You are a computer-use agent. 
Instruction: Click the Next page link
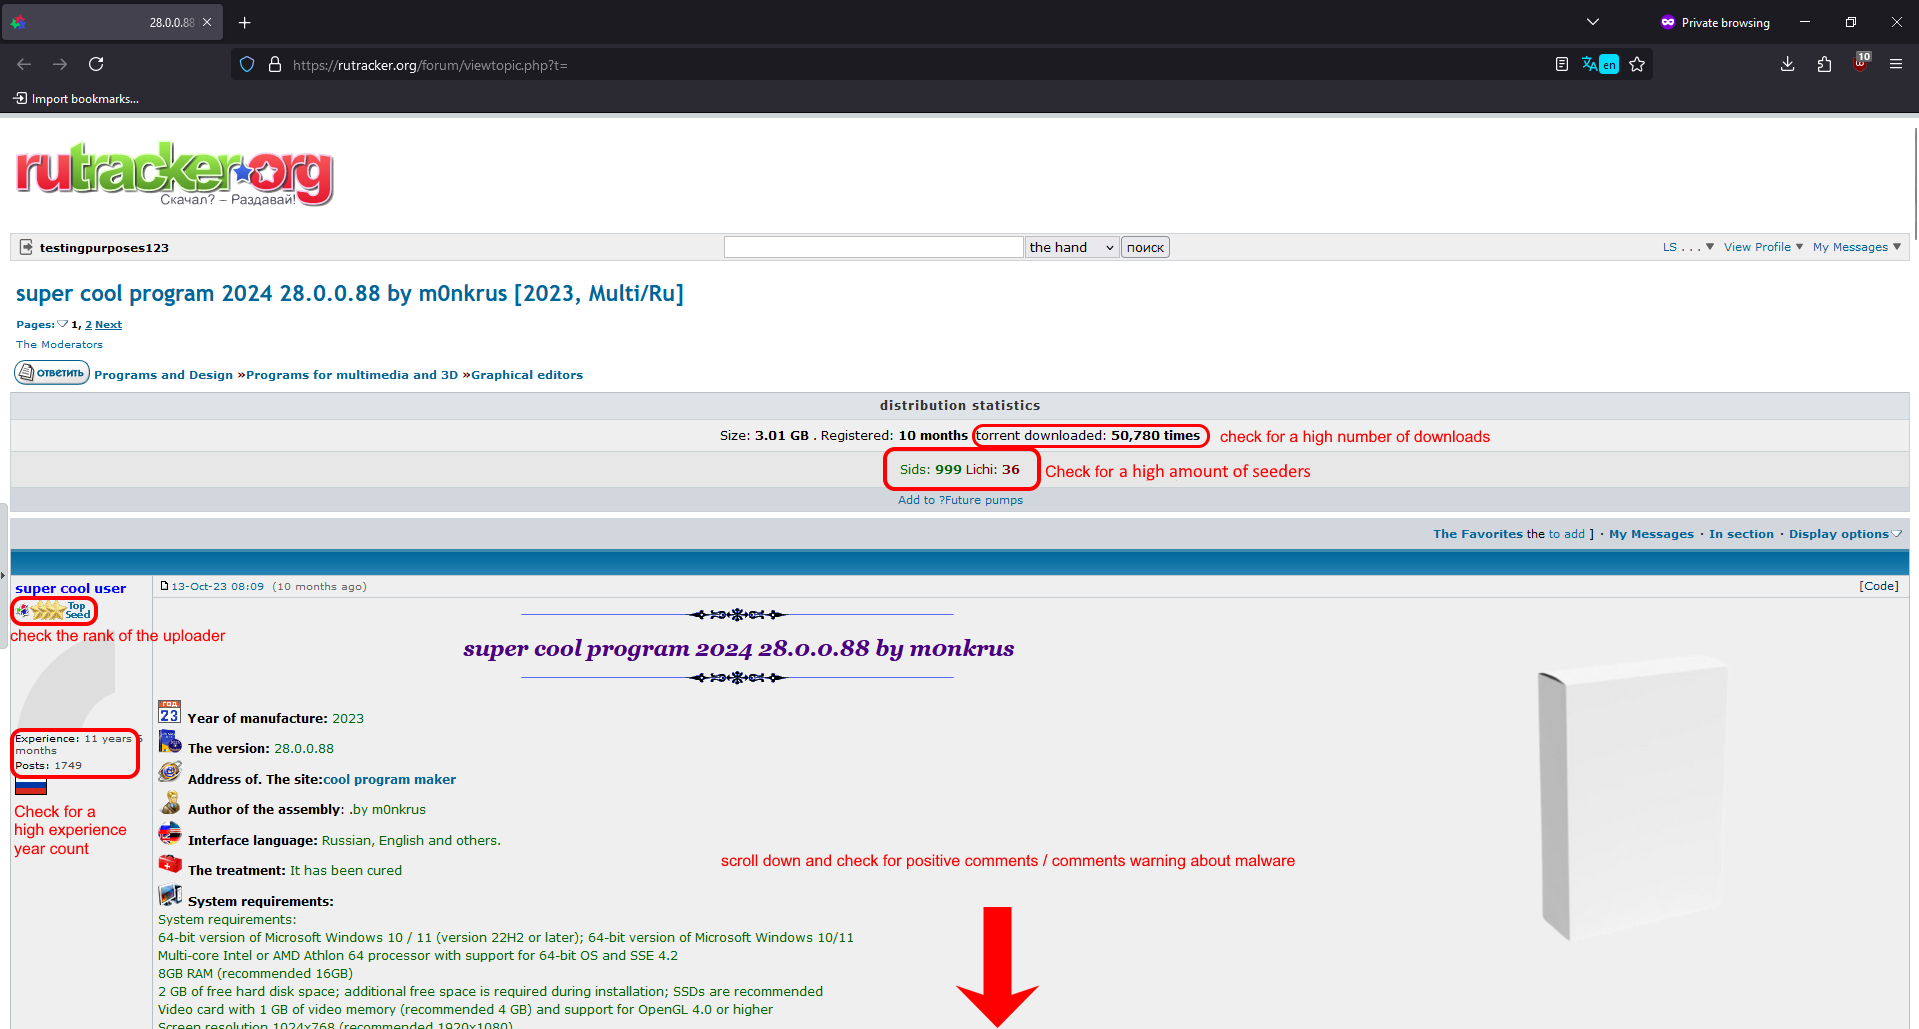pos(108,324)
